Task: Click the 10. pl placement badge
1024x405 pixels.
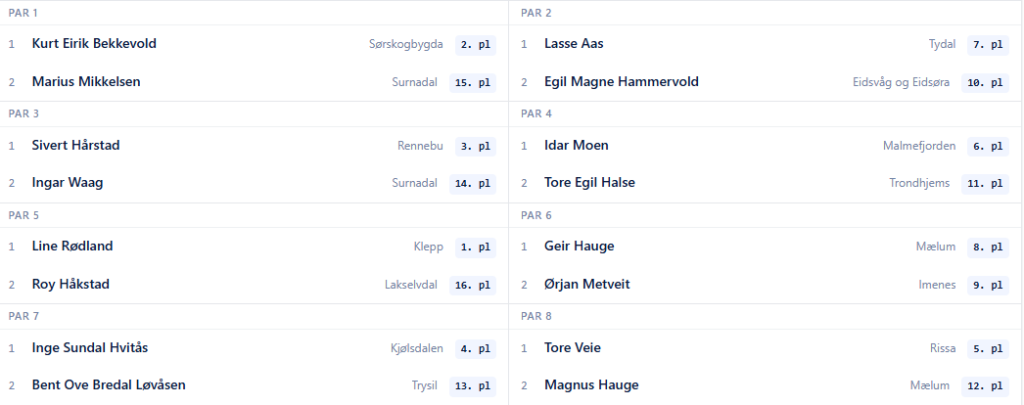Action: click(x=985, y=83)
